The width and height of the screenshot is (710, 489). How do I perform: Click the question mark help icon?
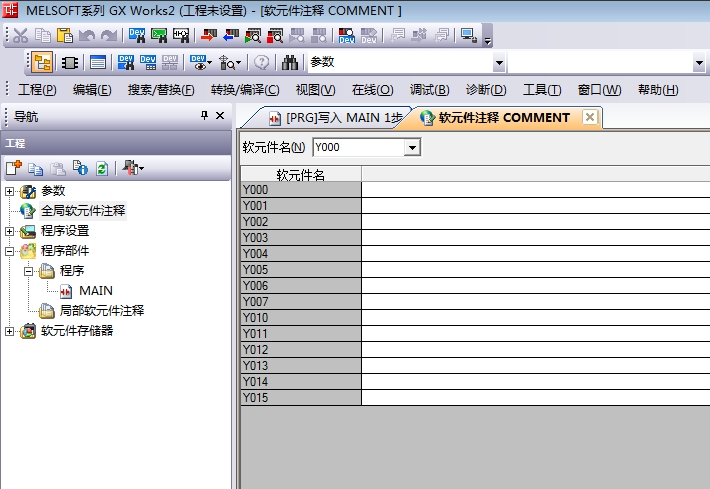(261, 62)
